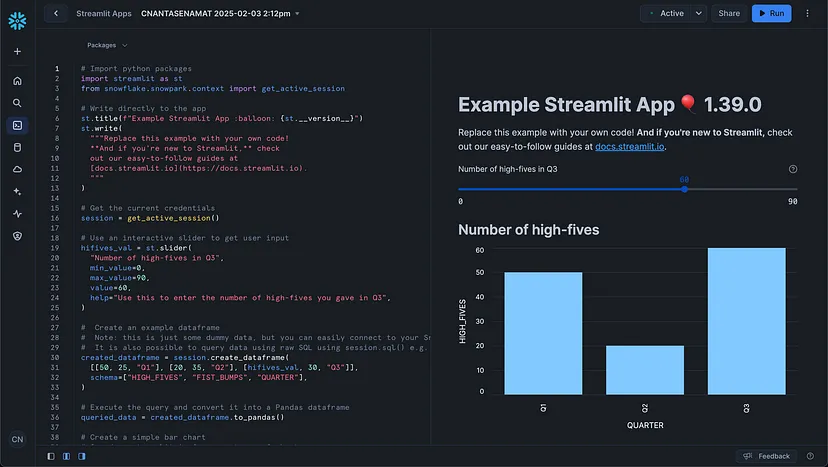Click the 'Number of high-fives' chart heading

pos(529,230)
